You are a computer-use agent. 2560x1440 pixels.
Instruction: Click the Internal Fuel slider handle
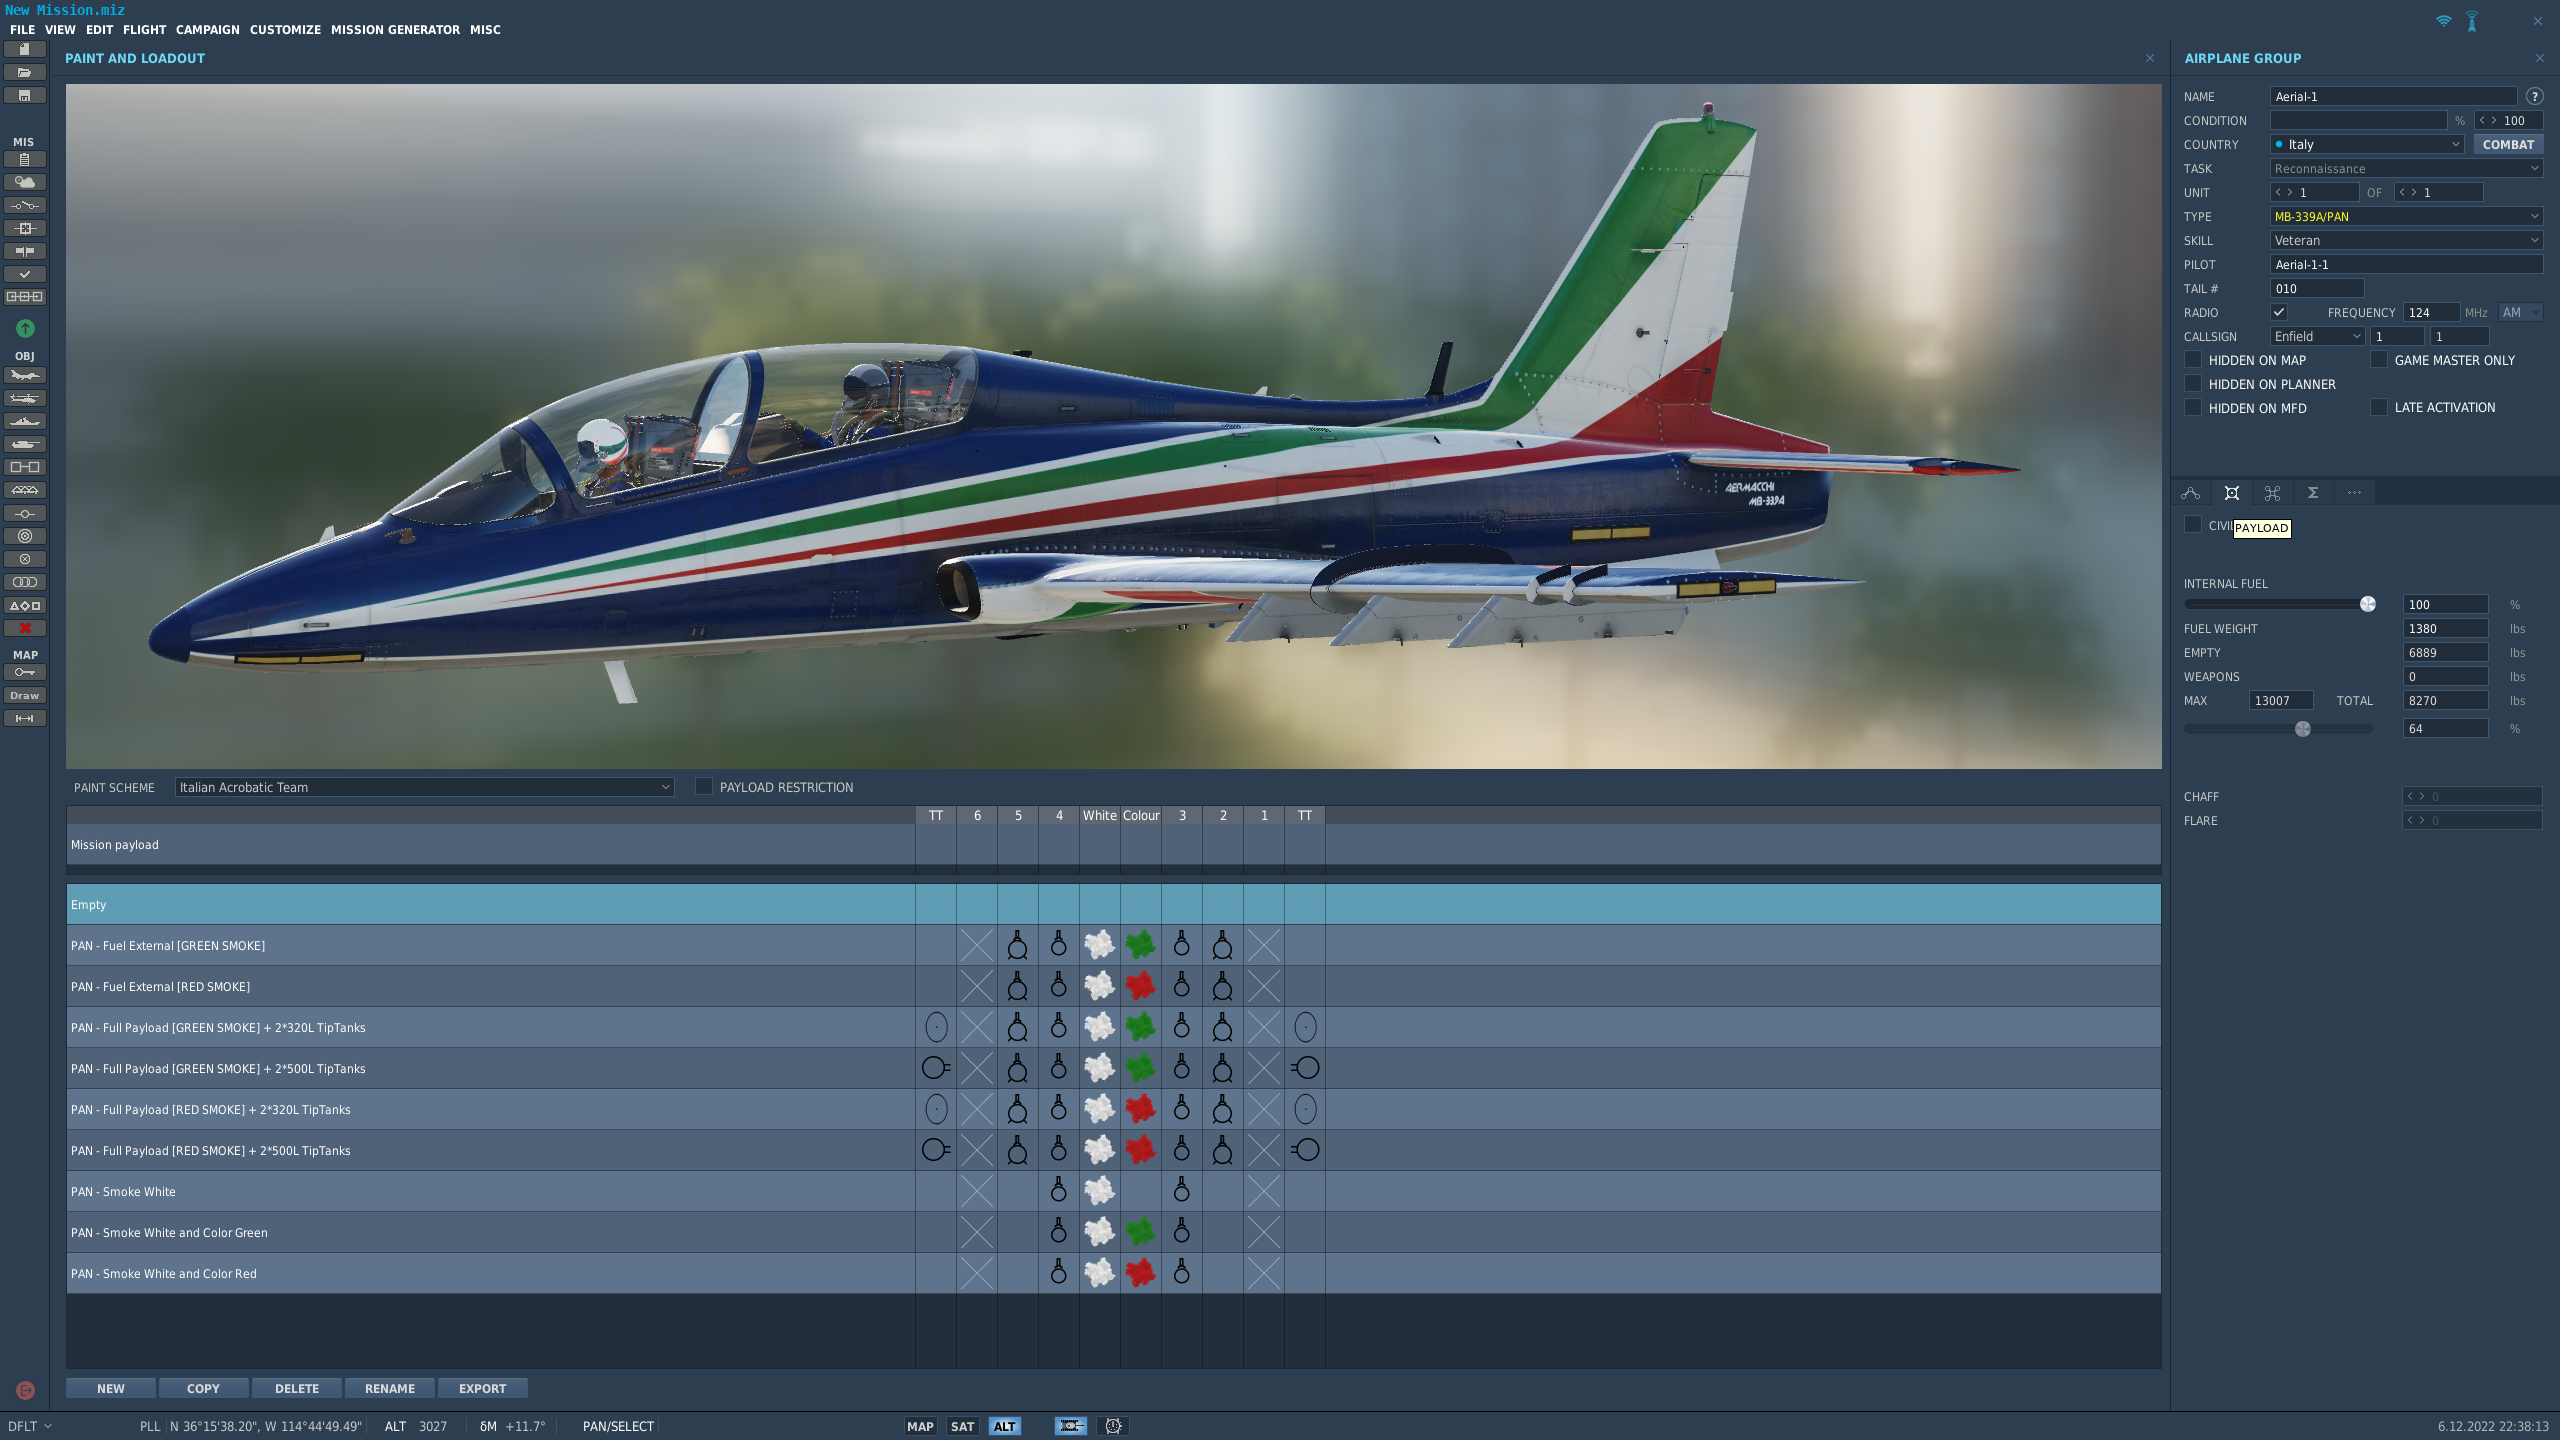tap(2368, 604)
